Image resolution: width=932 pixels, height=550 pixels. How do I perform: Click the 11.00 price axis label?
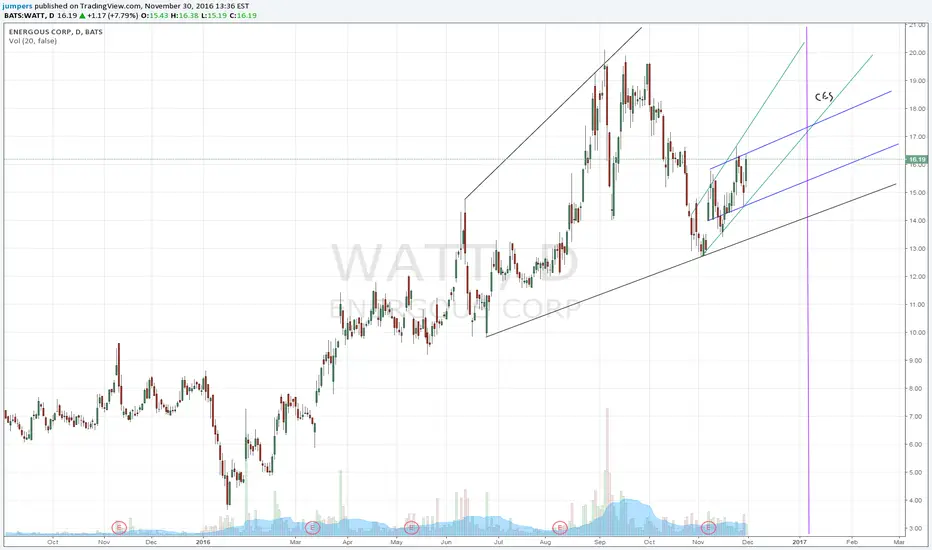coord(917,304)
